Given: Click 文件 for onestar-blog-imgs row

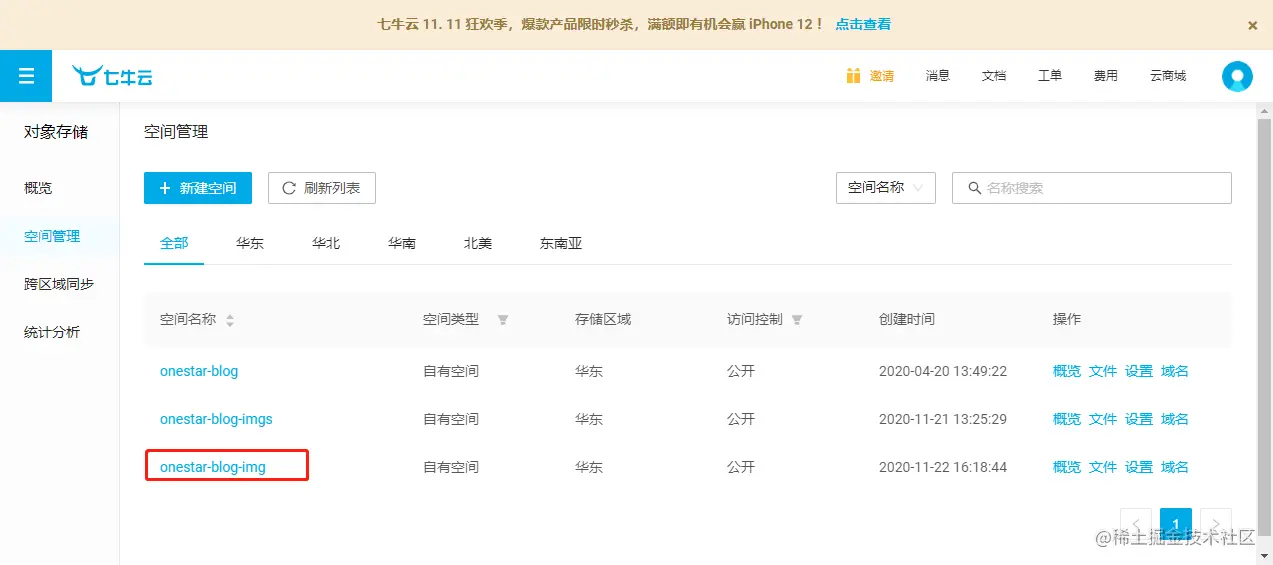Looking at the screenshot, I should coord(1103,419).
